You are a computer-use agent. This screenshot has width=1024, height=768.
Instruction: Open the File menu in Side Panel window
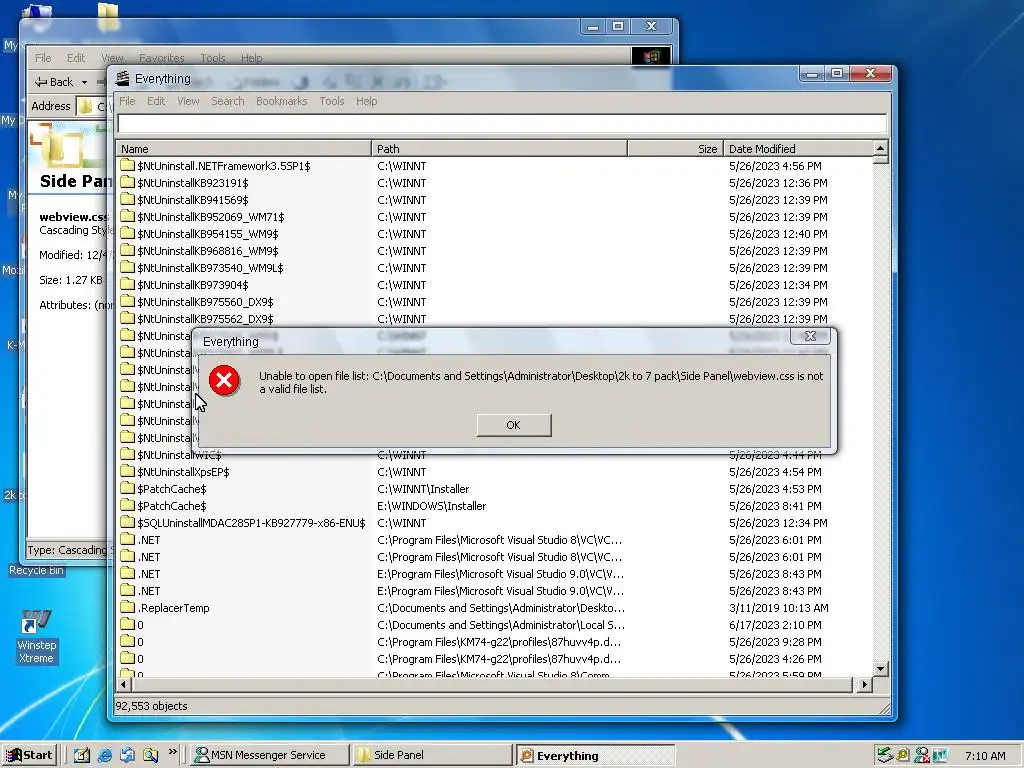tap(43, 58)
